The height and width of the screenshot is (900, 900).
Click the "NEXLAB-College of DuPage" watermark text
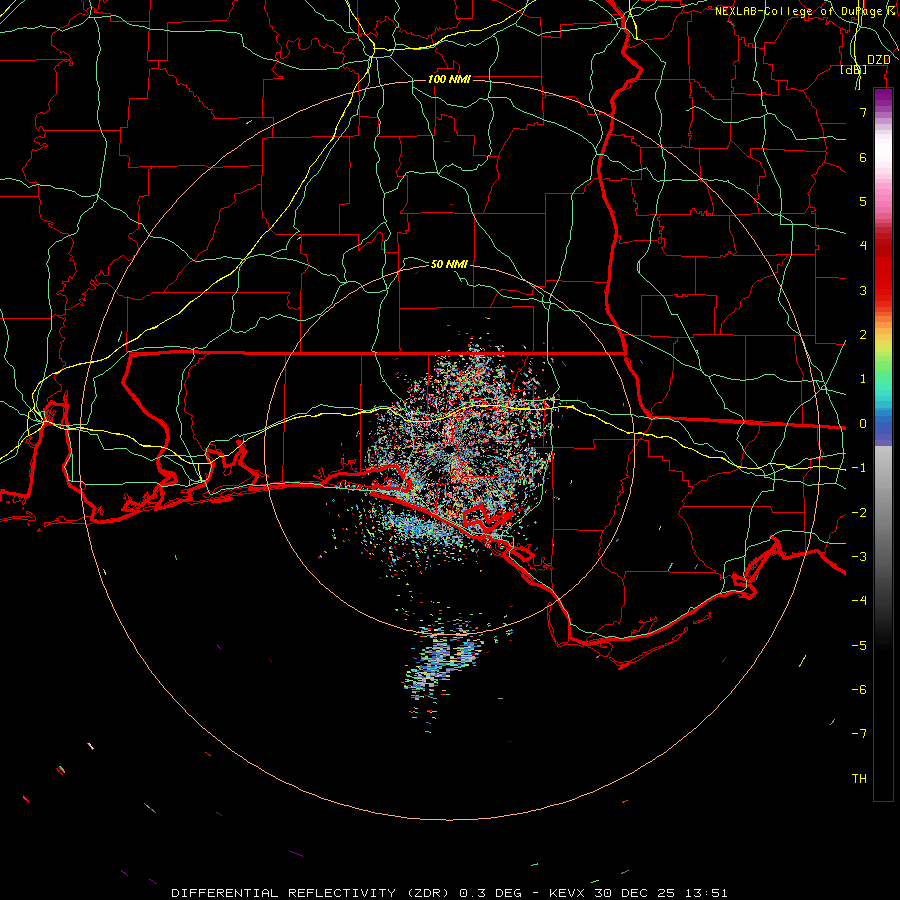[x=798, y=11]
